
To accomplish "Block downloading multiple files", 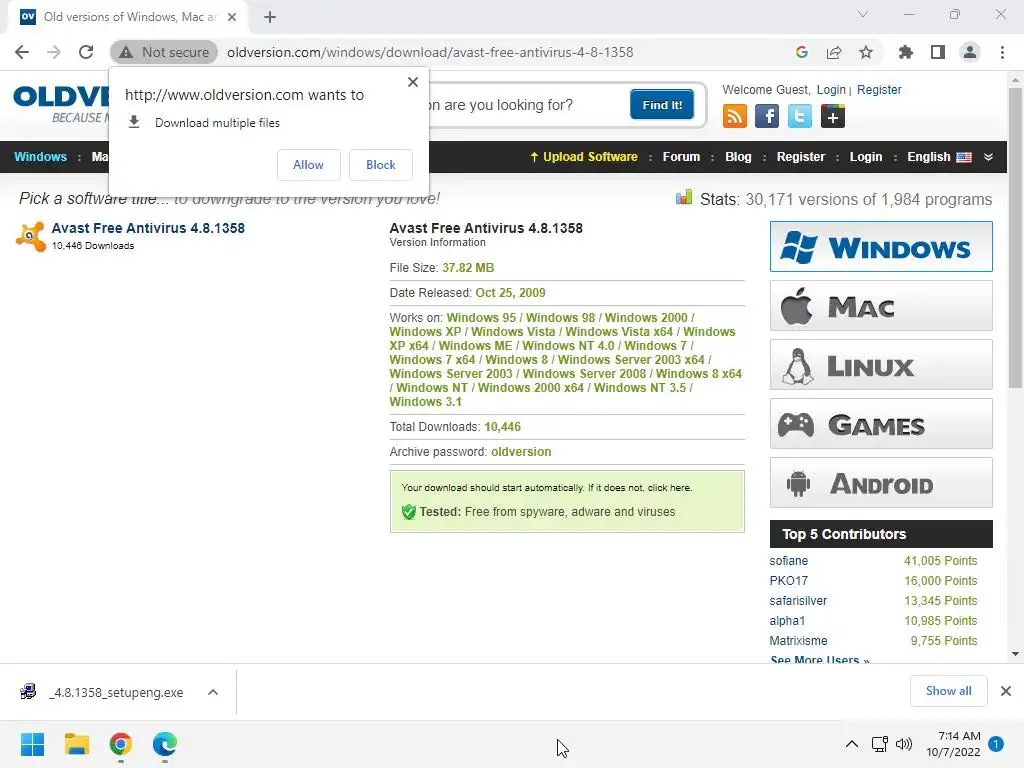I will (381, 165).
